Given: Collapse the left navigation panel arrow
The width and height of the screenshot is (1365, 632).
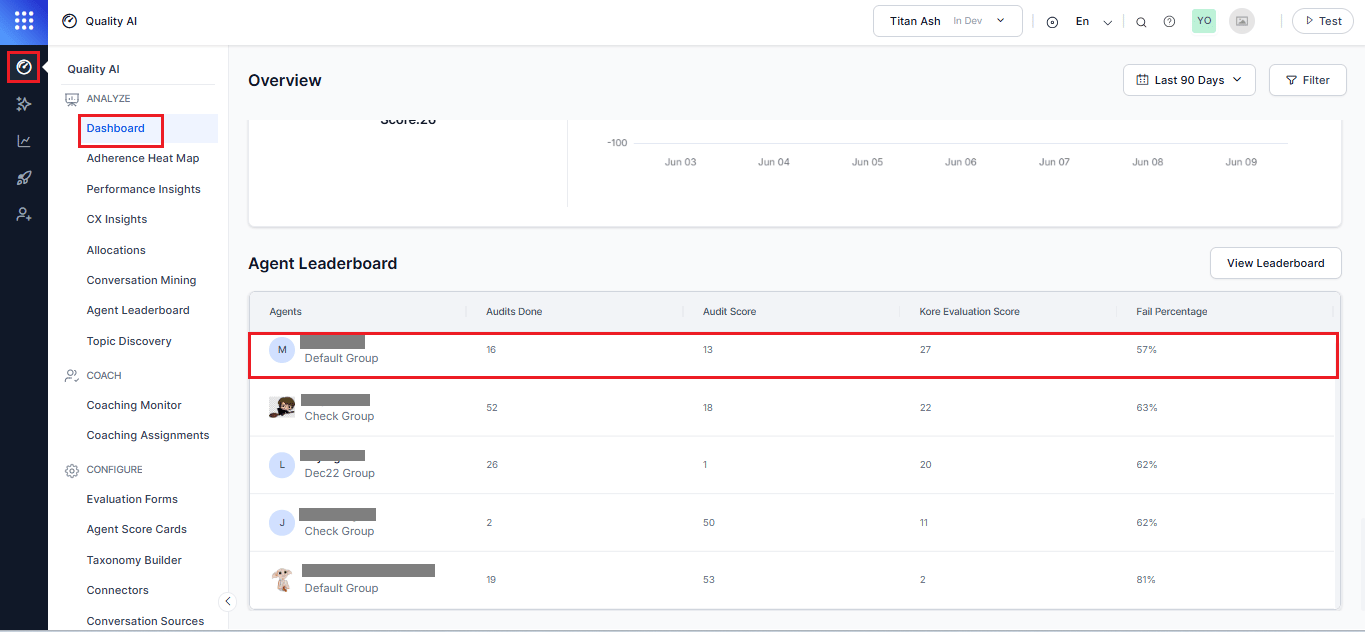Looking at the screenshot, I should click(227, 601).
